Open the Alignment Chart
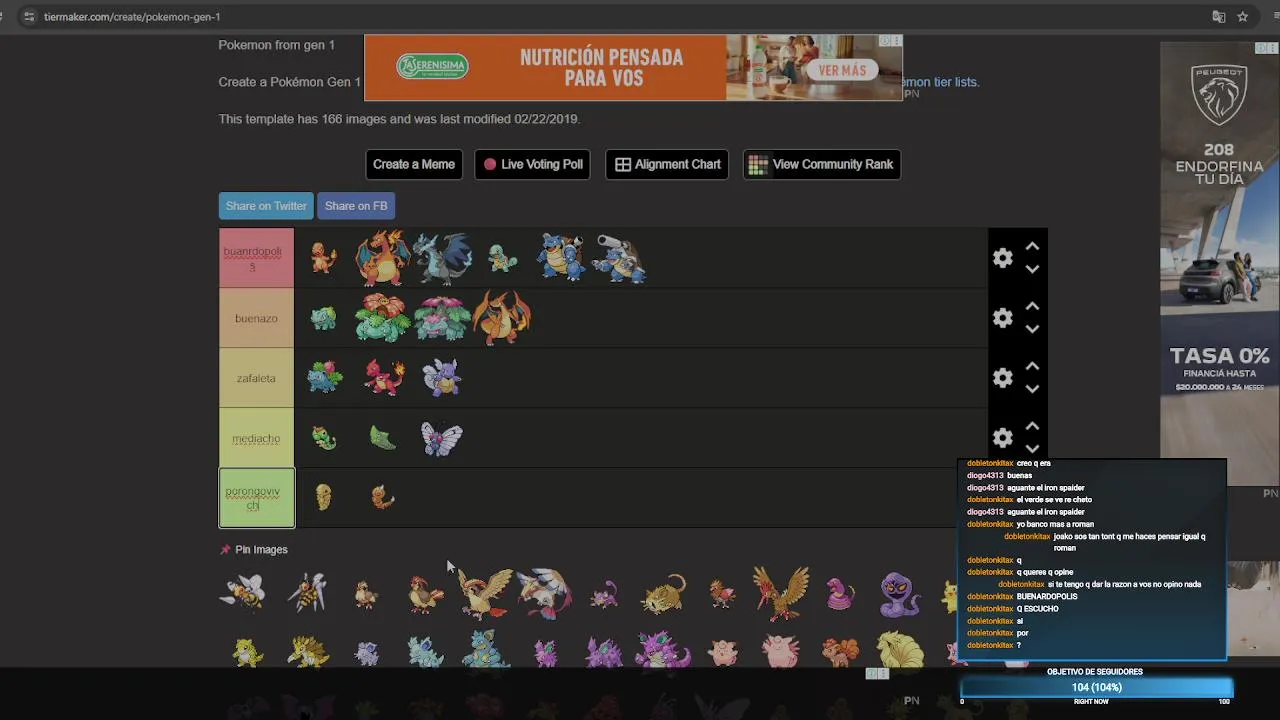This screenshot has width=1280, height=720. (667, 164)
